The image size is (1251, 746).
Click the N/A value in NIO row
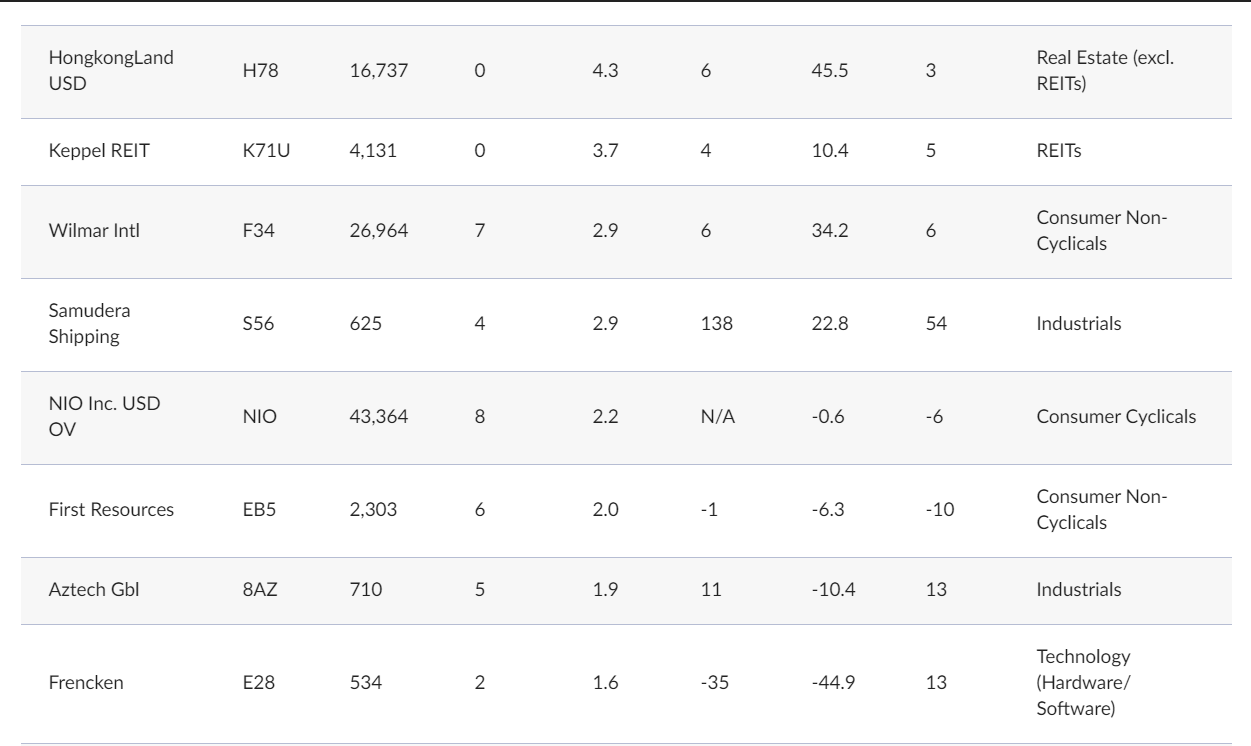718,418
